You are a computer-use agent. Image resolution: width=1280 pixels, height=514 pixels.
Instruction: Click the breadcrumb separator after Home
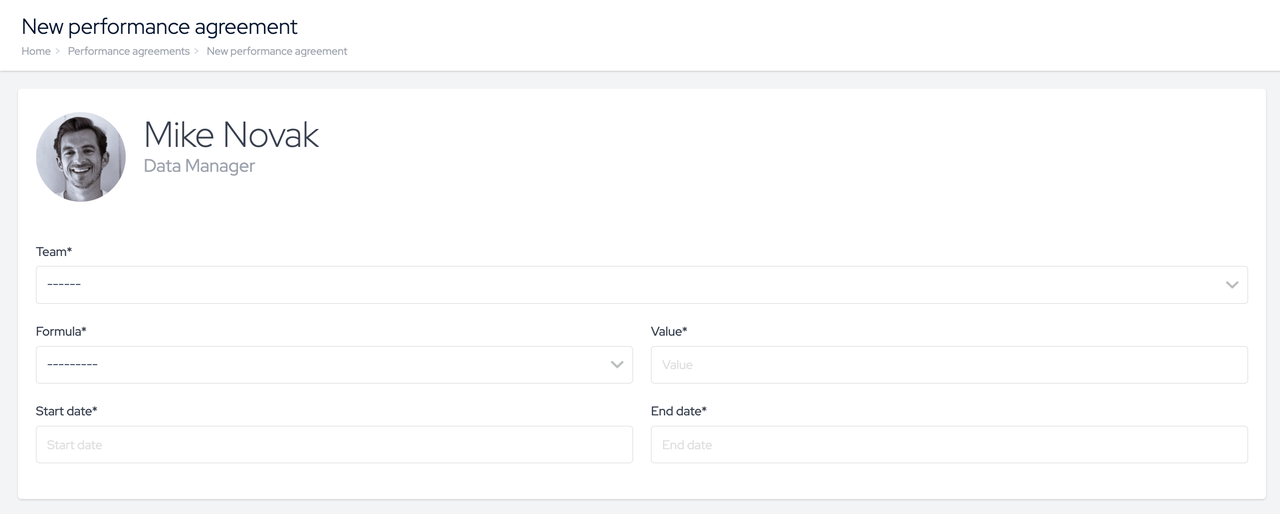click(x=58, y=51)
